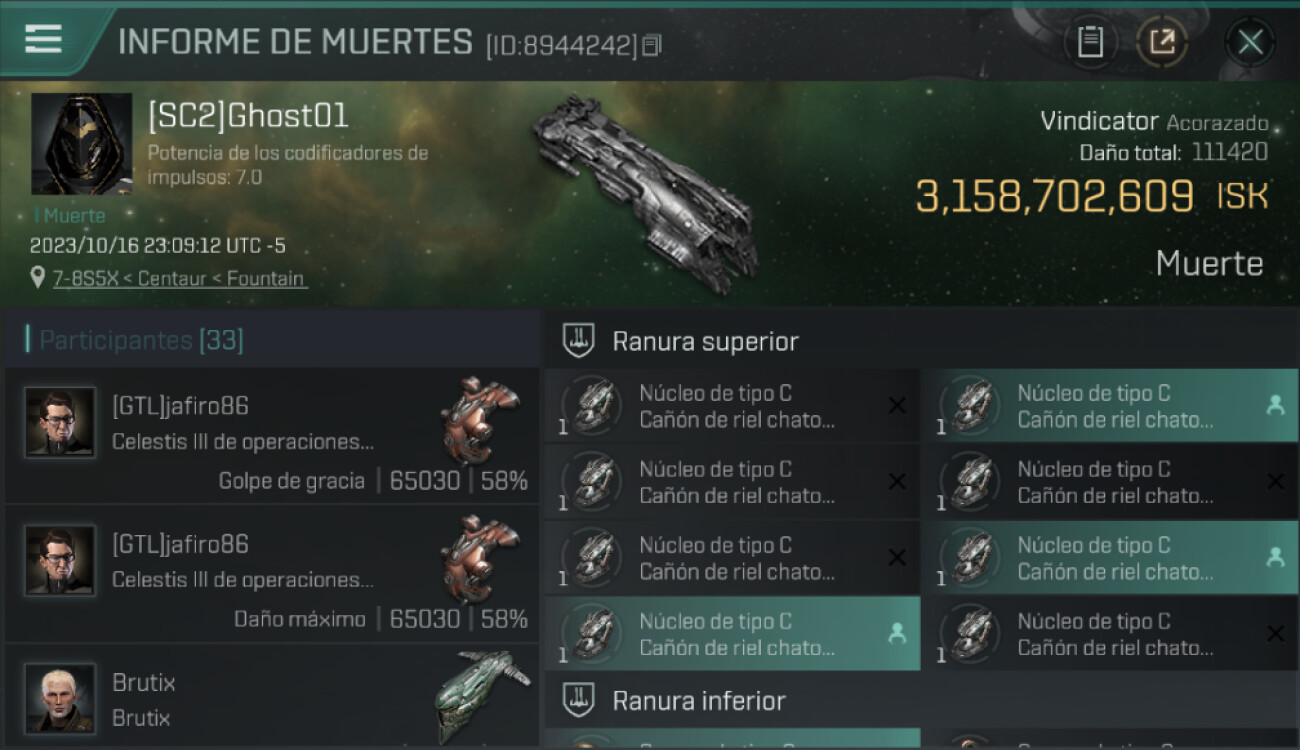Close the Informe de Muertes window
Screen dimensions: 1300x750
point(1250,42)
